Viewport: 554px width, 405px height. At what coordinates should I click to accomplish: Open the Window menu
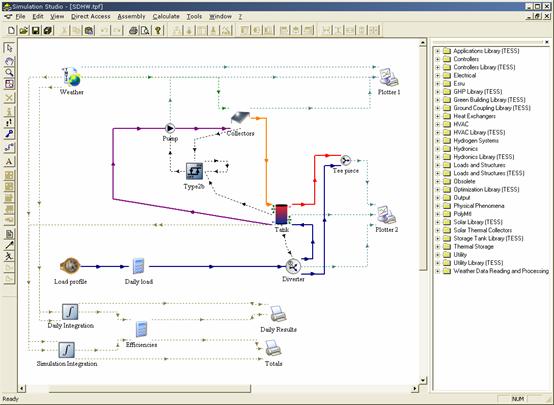pyautogui.click(x=220, y=17)
